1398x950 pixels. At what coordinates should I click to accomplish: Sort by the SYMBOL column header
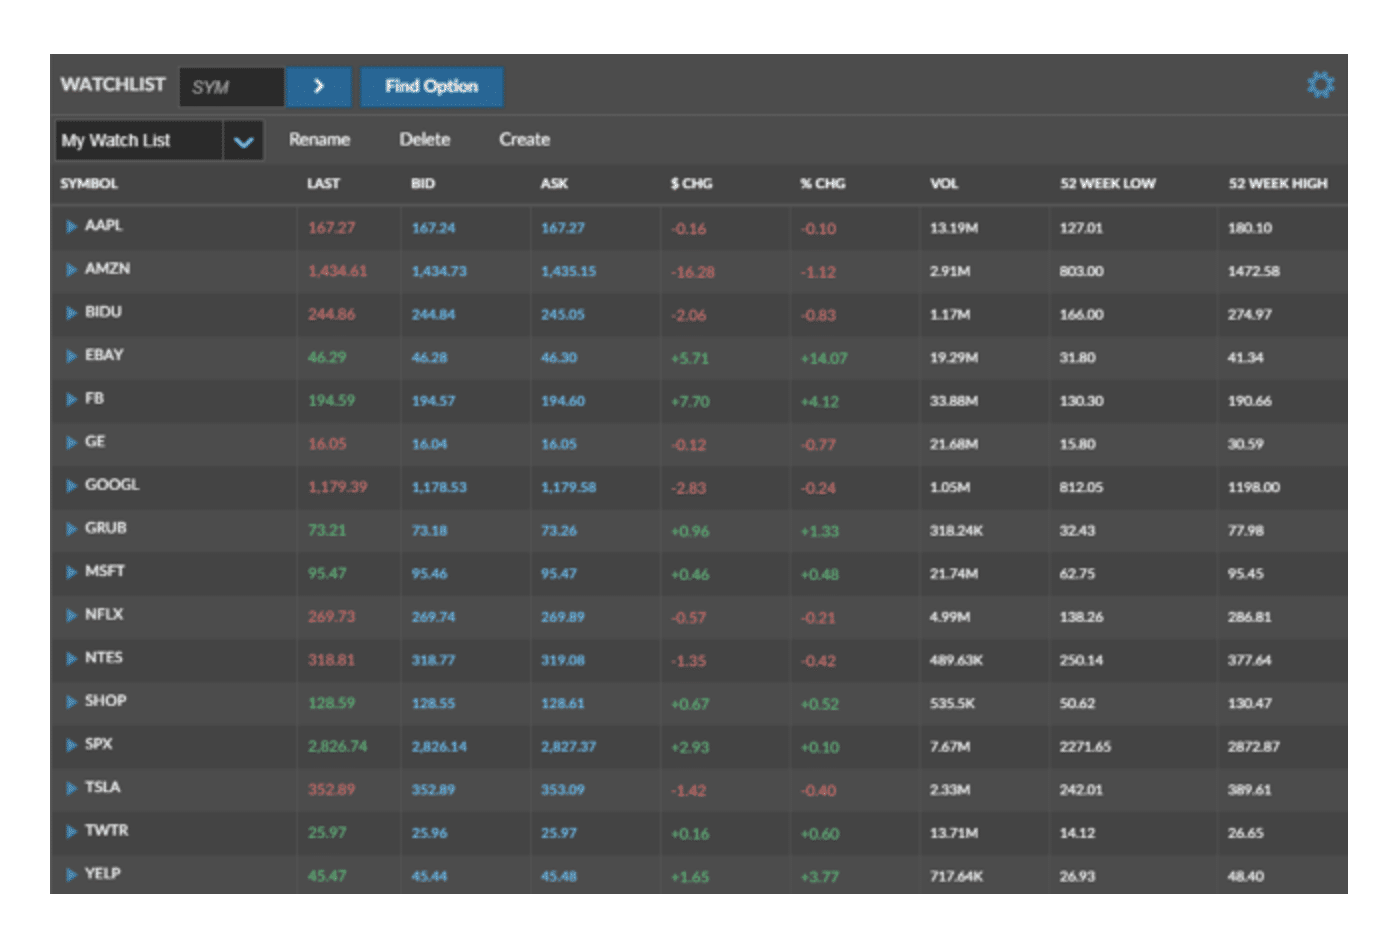click(89, 184)
